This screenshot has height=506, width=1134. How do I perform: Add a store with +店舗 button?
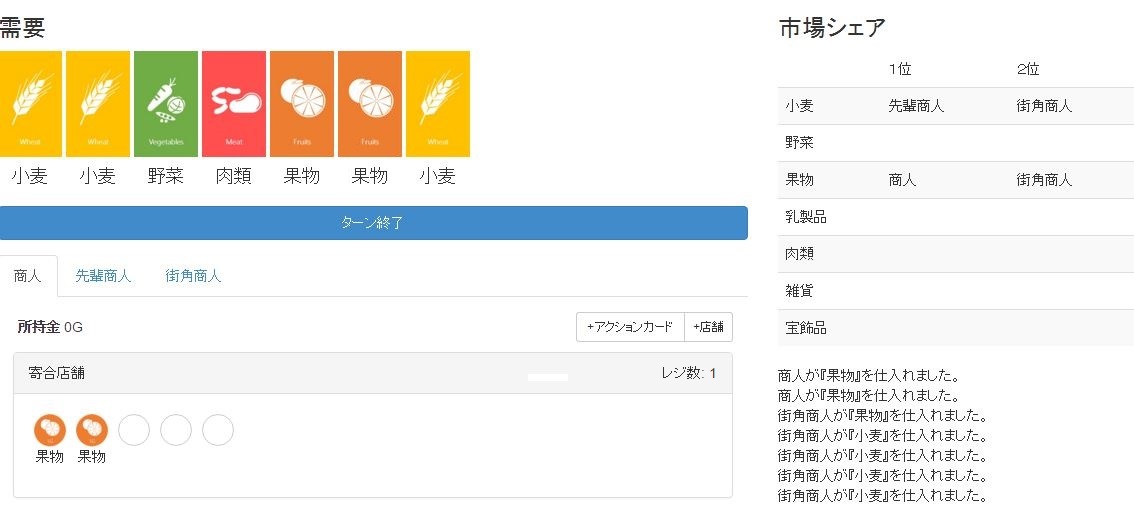tap(708, 327)
